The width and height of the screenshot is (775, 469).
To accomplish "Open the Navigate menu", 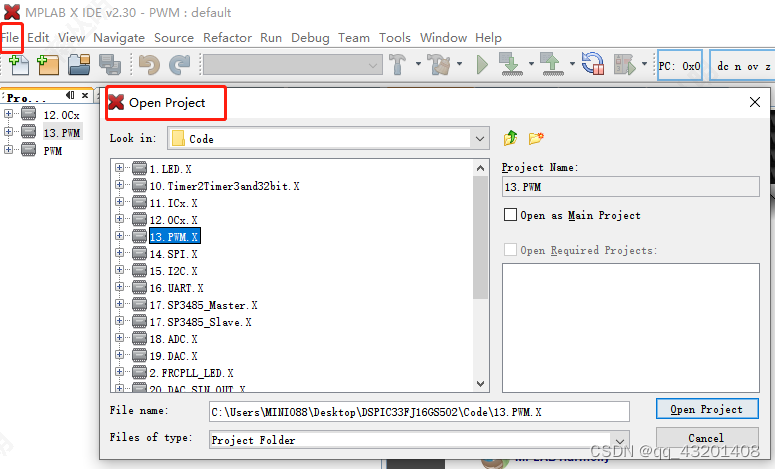I will (x=119, y=38).
